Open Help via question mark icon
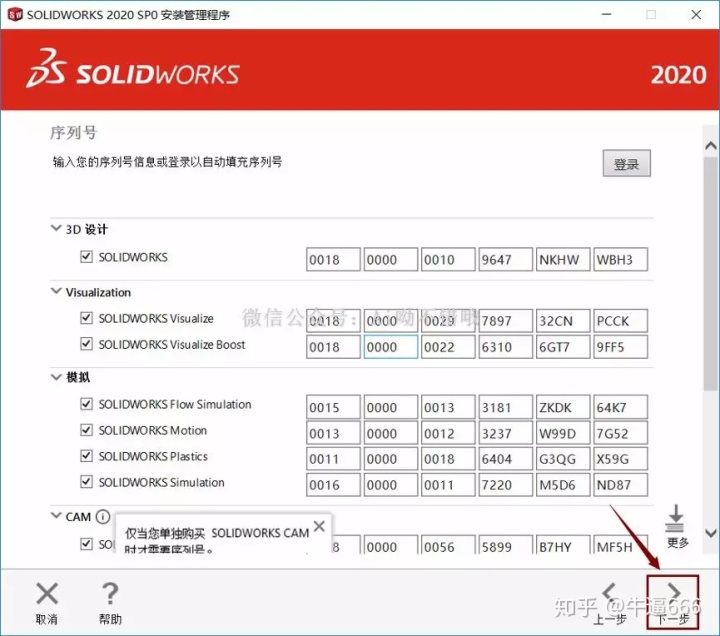This screenshot has width=720, height=636. coord(110,593)
